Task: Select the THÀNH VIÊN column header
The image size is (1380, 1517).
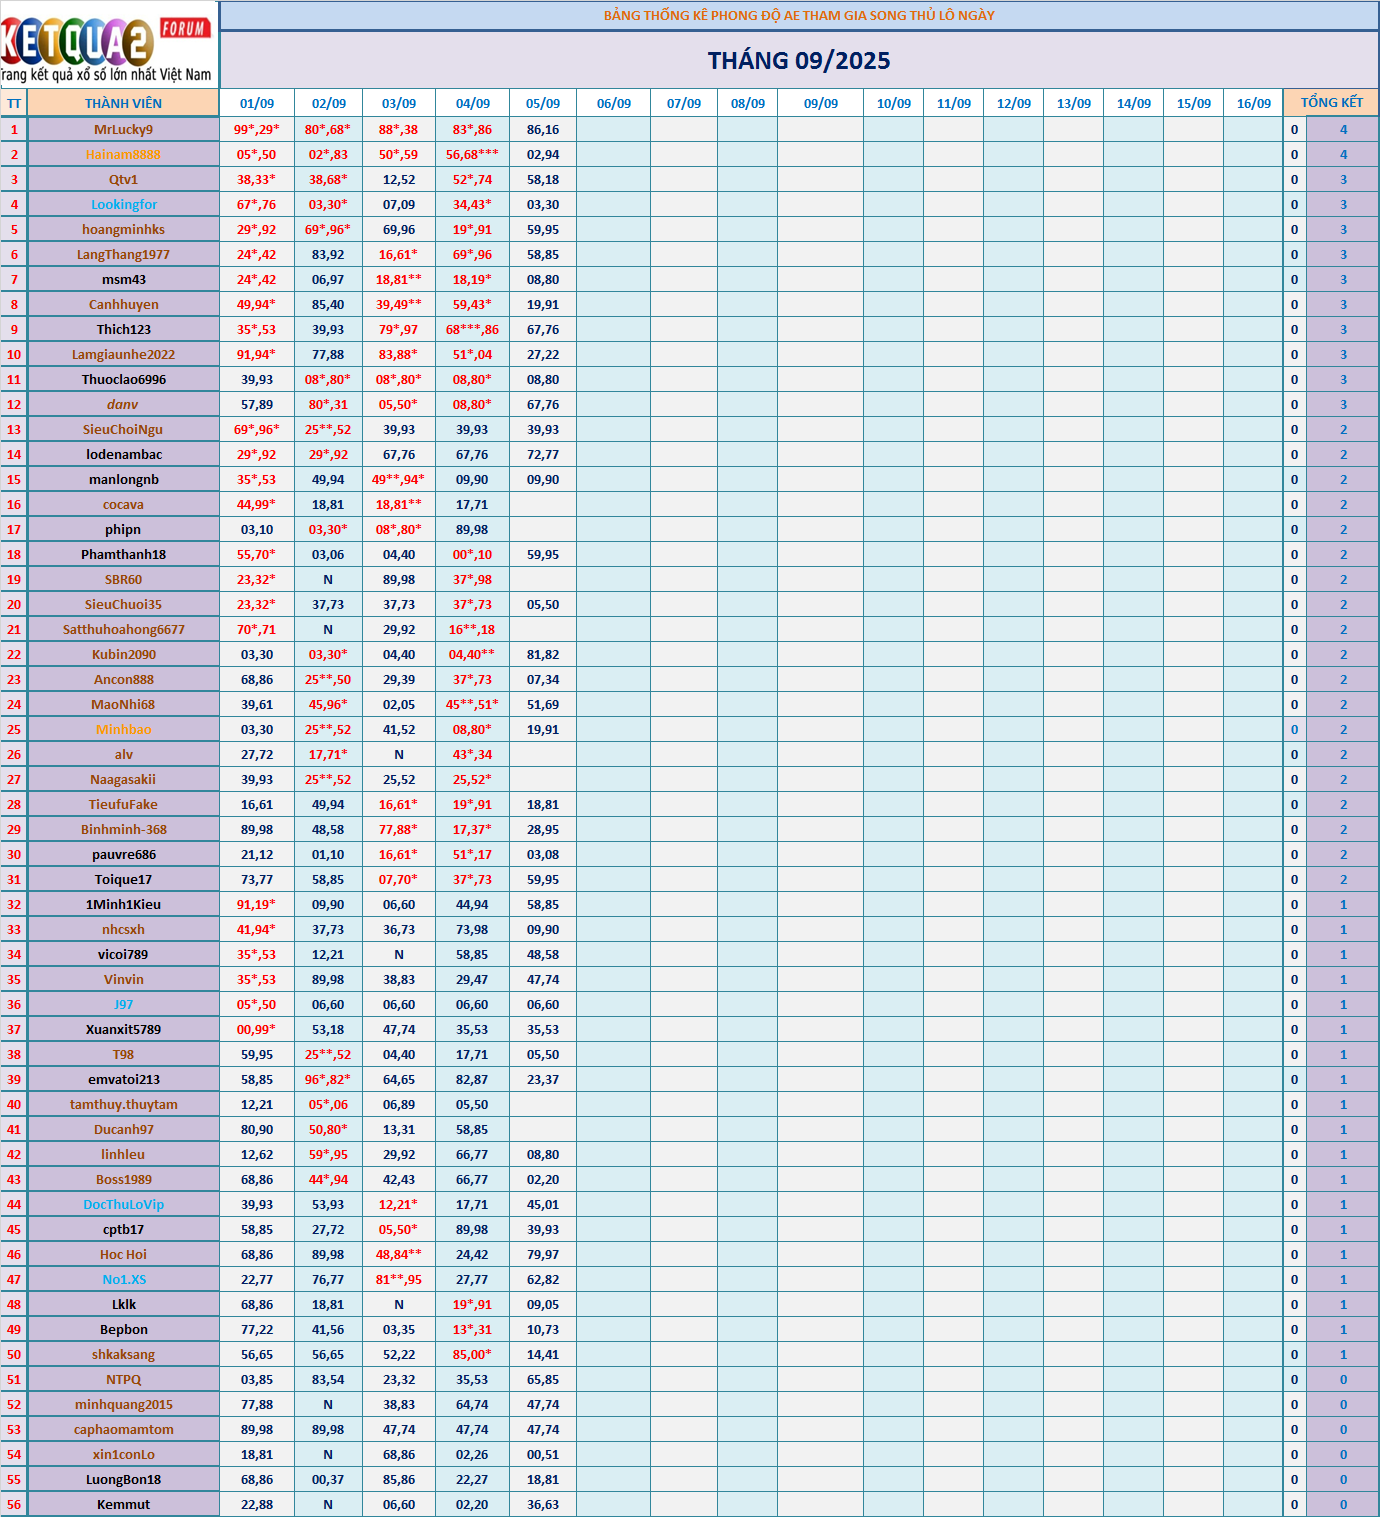Action: (123, 103)
